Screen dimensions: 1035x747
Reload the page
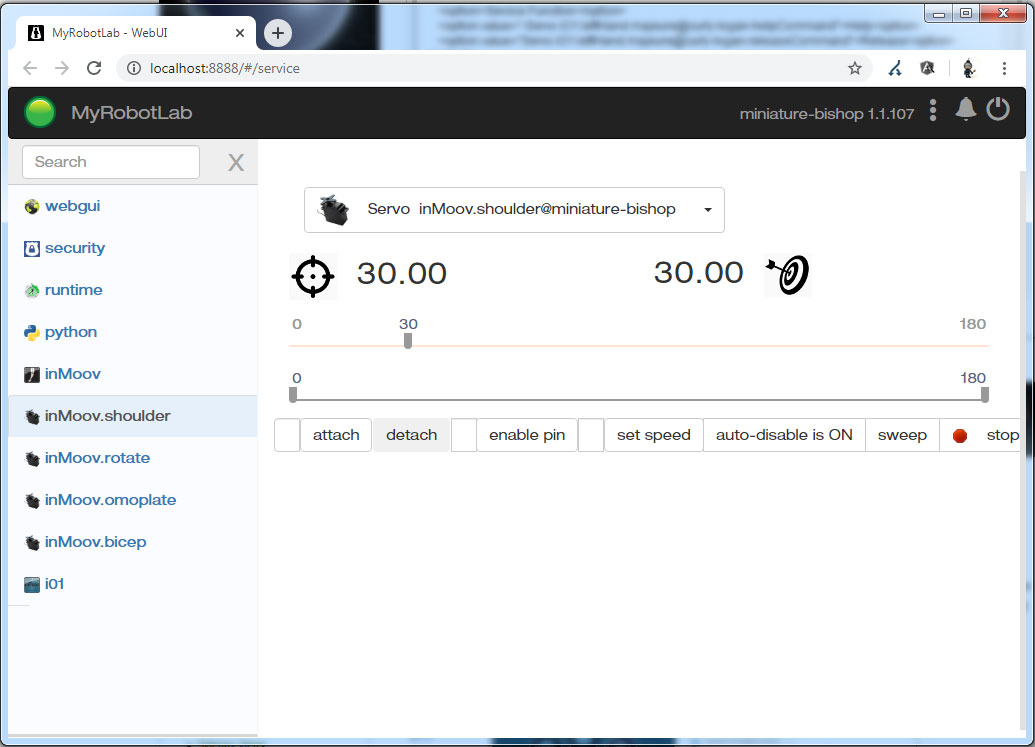[x=94, y=68]
